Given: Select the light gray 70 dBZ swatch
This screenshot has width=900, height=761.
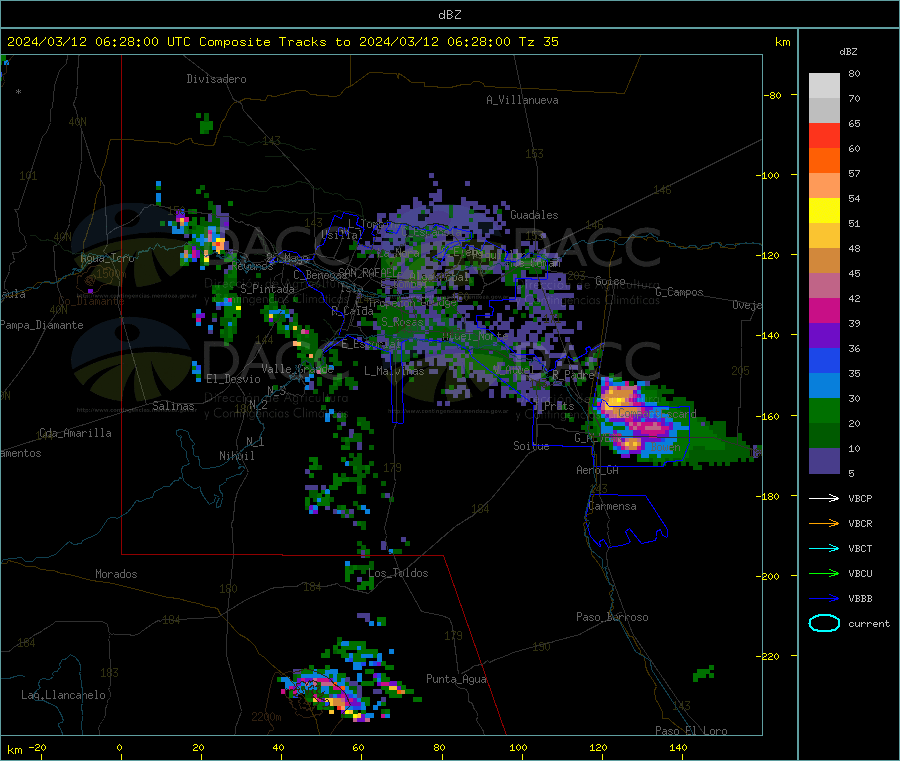Looking at the screenshot, I should point(824,86).
